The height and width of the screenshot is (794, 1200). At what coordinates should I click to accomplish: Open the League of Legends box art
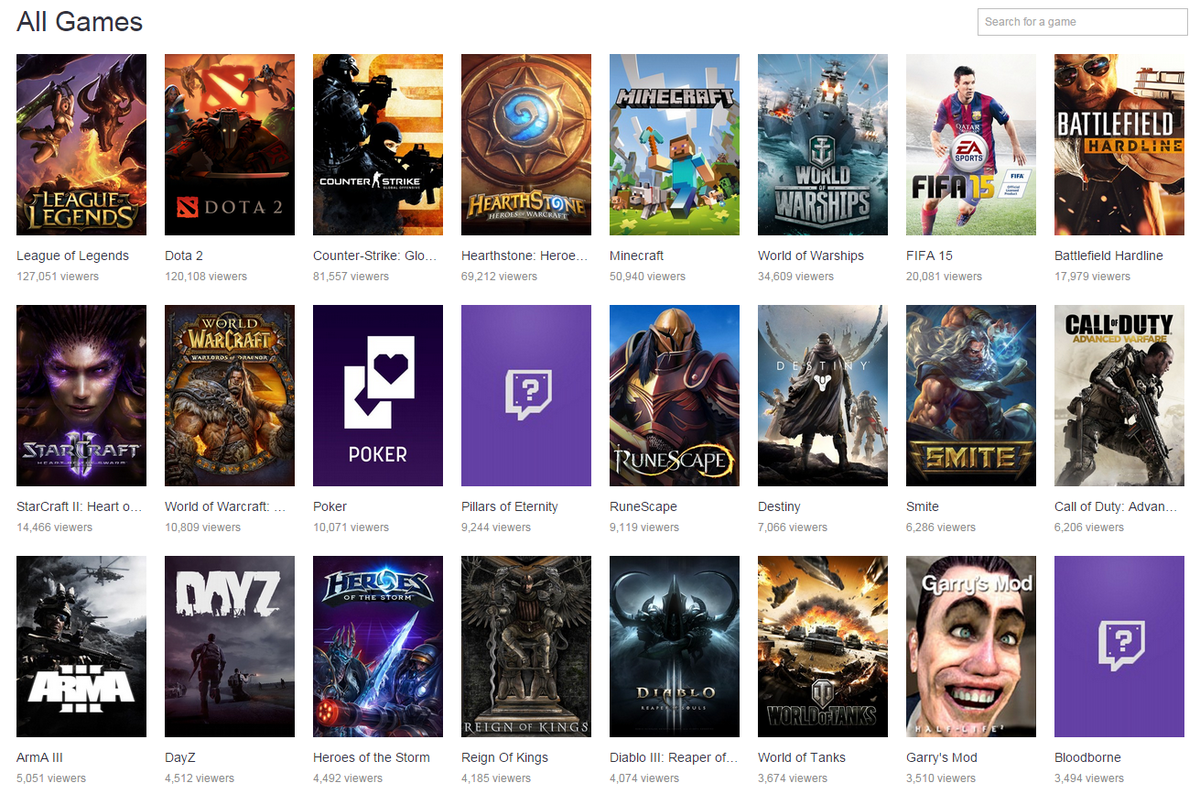click(81, 145)
